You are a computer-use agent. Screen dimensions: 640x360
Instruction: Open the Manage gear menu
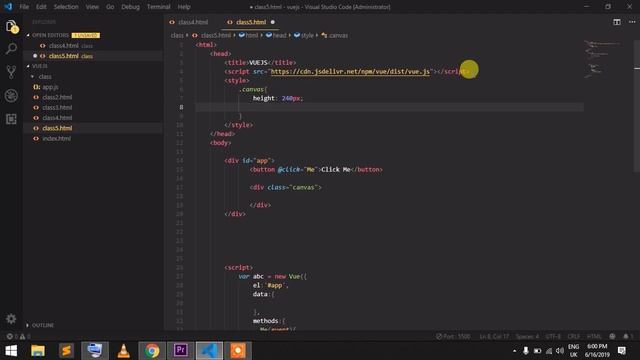pyautogui.click(x=11, y=318)
